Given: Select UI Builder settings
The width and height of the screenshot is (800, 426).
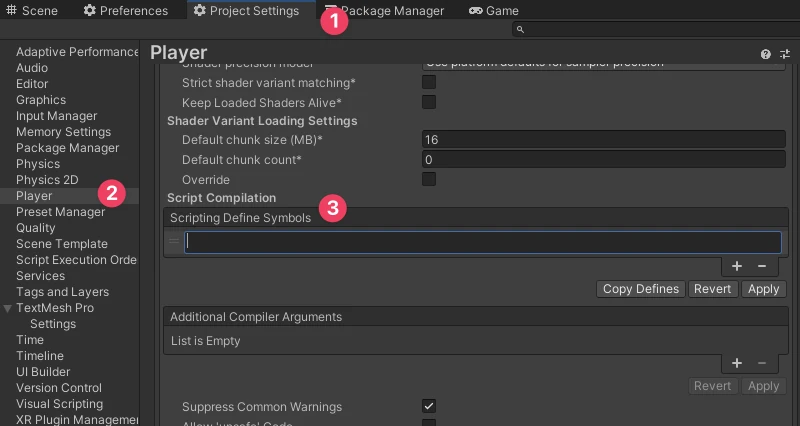Looking at the screenshot, I should pyautogui.click(x=43, y=371).
